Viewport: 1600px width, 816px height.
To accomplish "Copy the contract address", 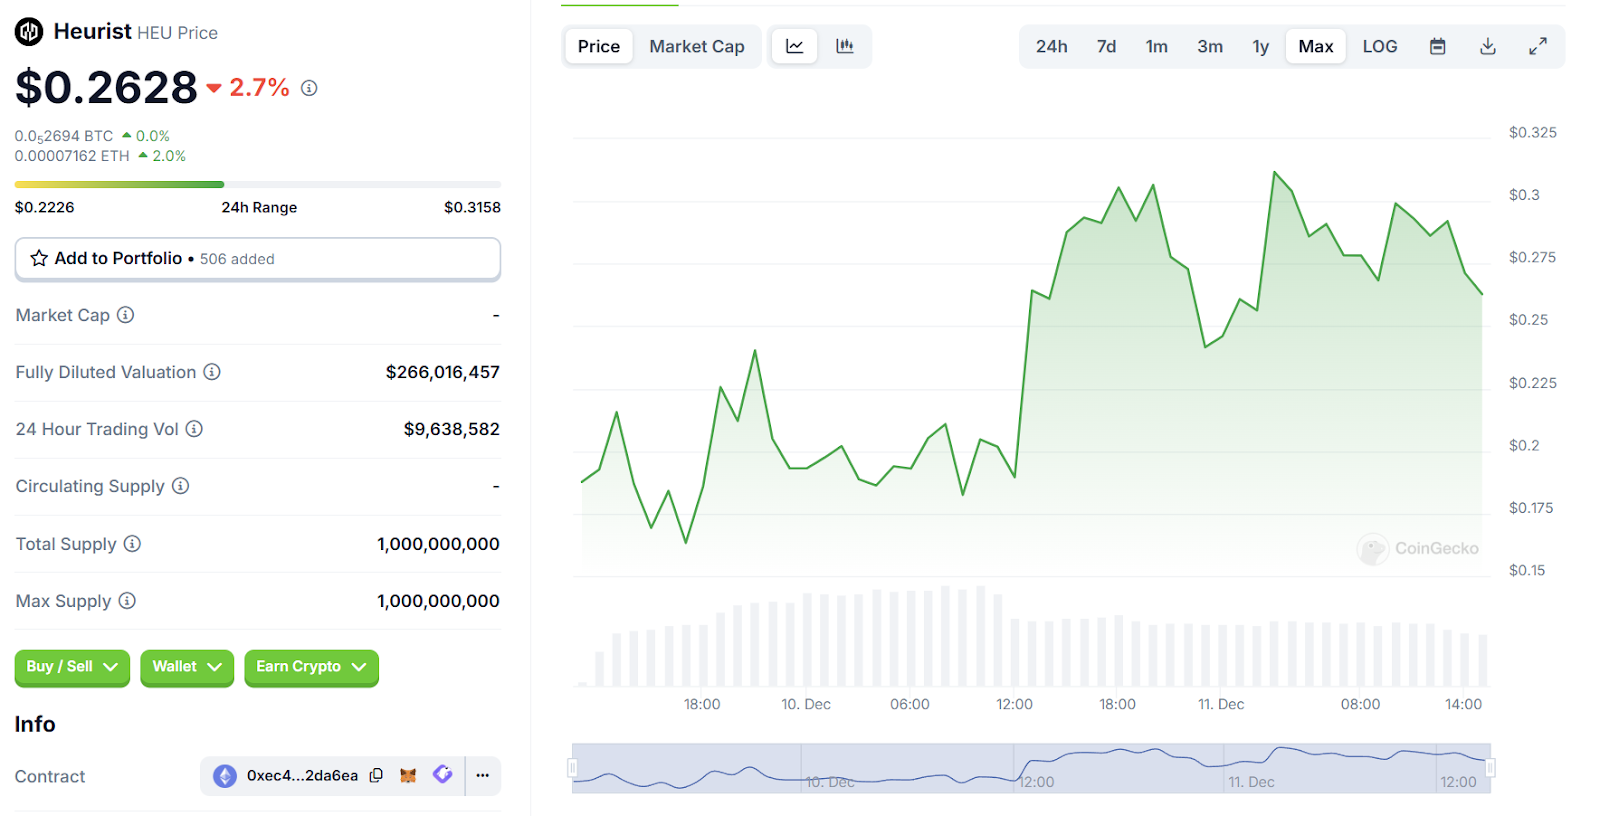I will [x=376, y=775].
